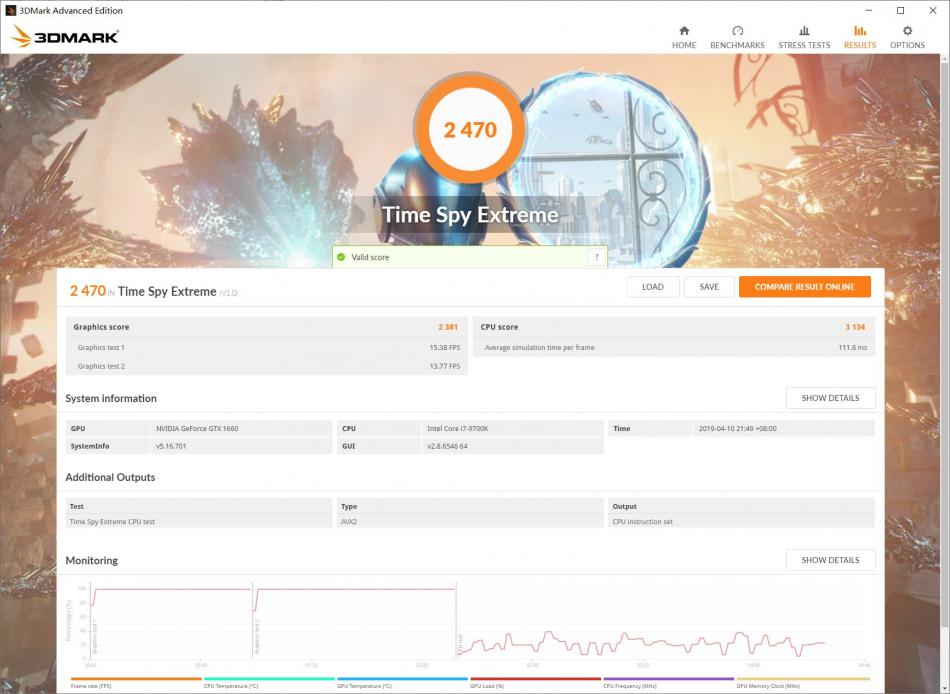Viewport: 950px width, 694px height.
Task: Click the green valid score checkmark
Action: point(341,257)
